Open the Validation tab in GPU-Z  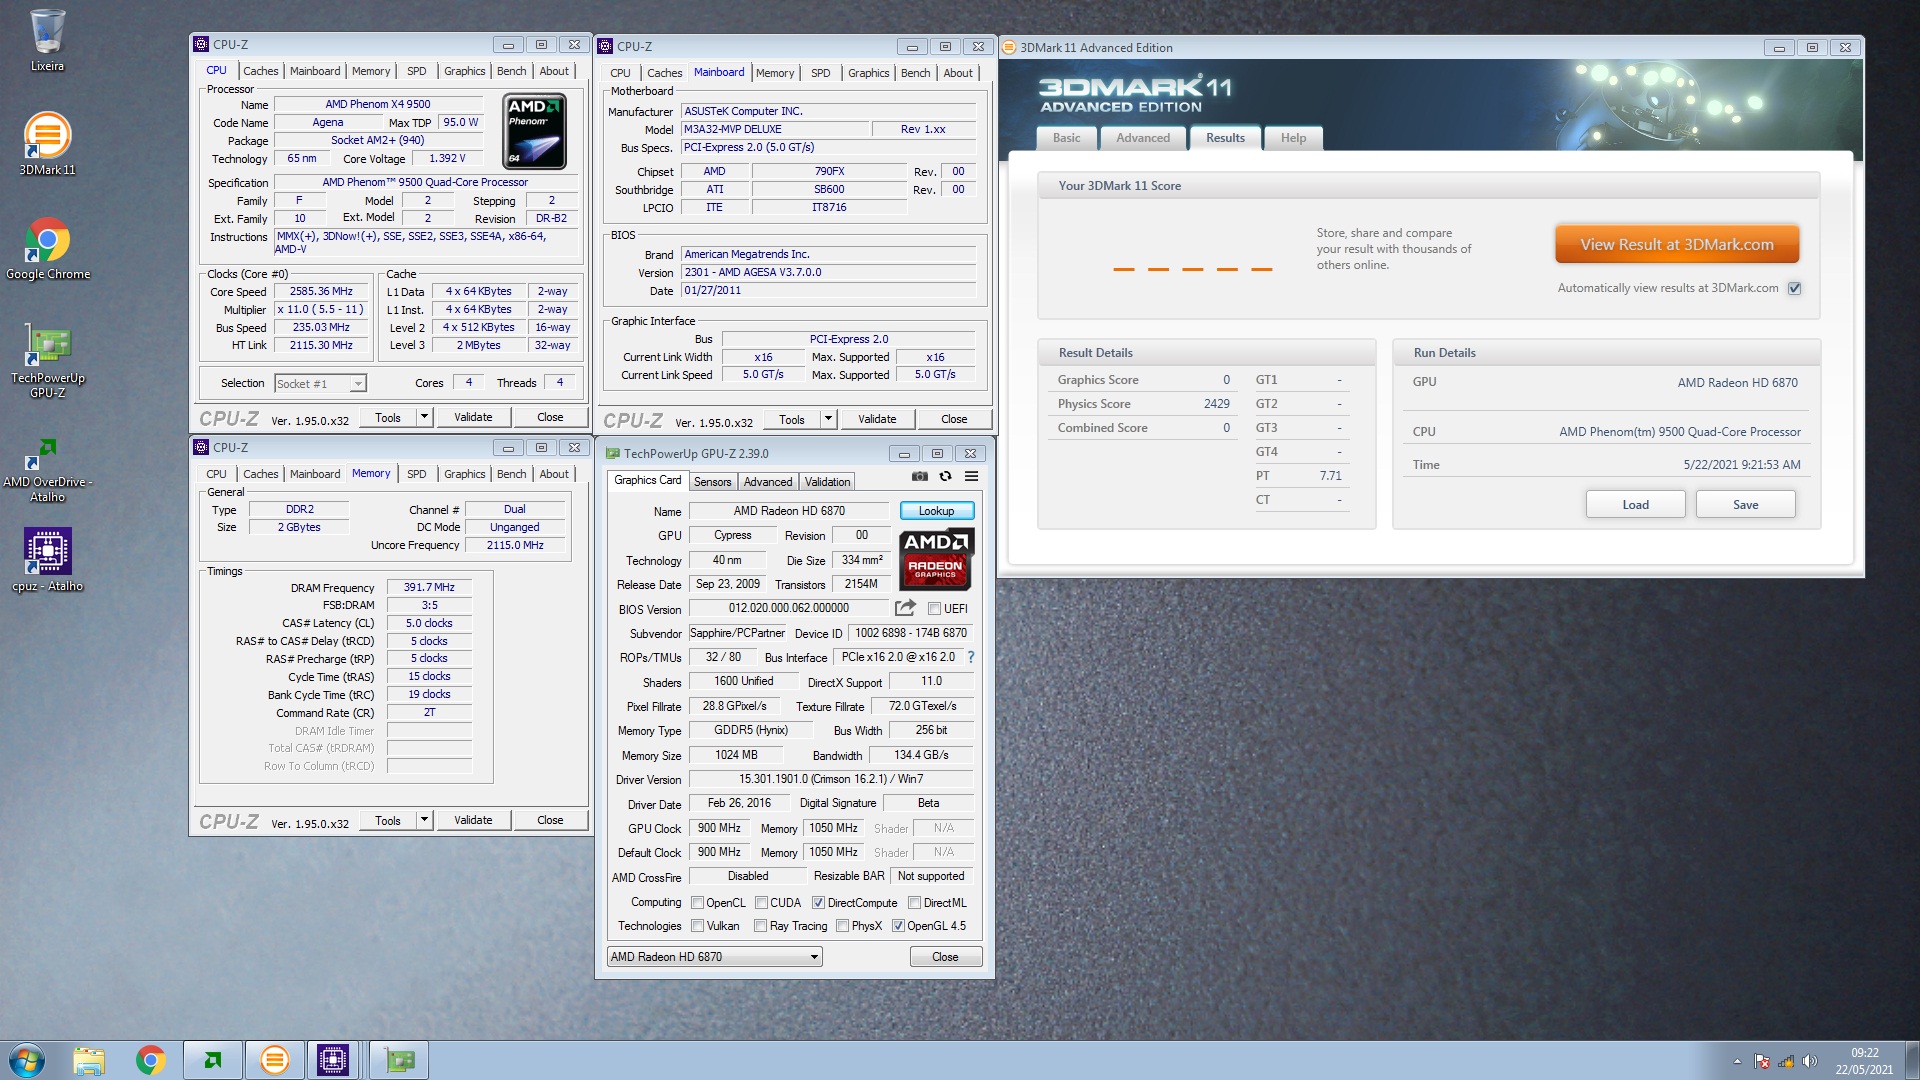click(x=827, y=482)
